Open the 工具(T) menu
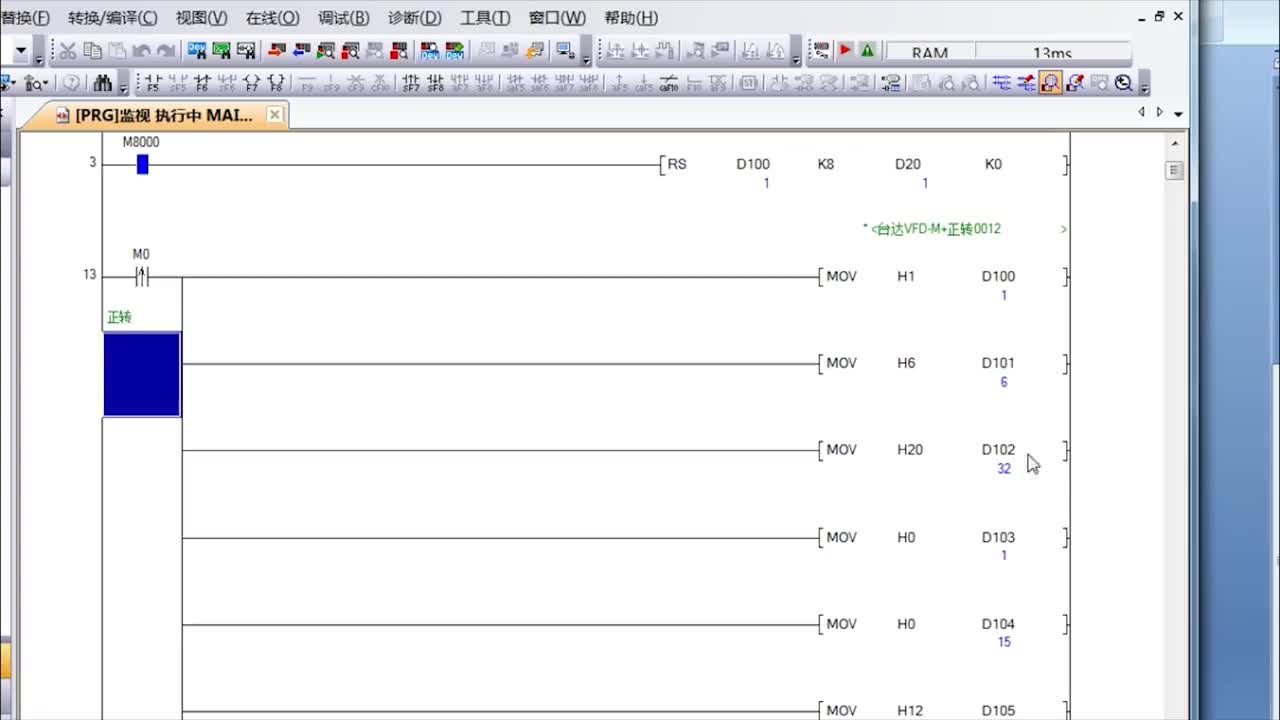The image size is (1280, 720). [x=485, y=18]
